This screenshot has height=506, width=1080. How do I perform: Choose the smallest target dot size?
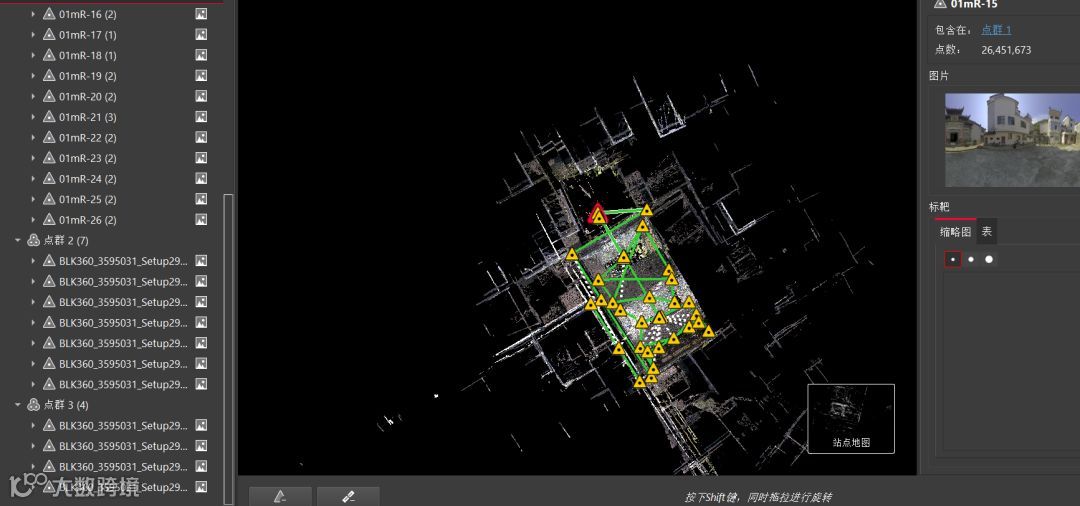[x=953, y=260]
